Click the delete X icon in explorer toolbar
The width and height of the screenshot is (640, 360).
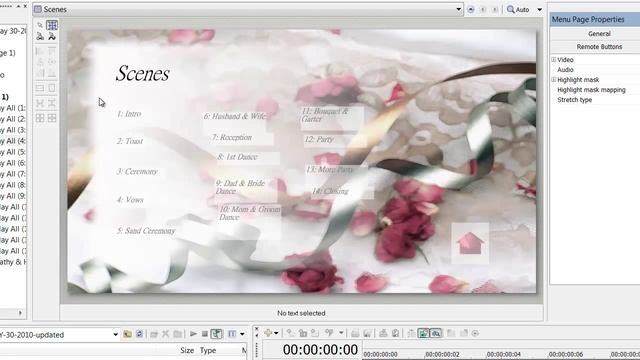point(165,334)
